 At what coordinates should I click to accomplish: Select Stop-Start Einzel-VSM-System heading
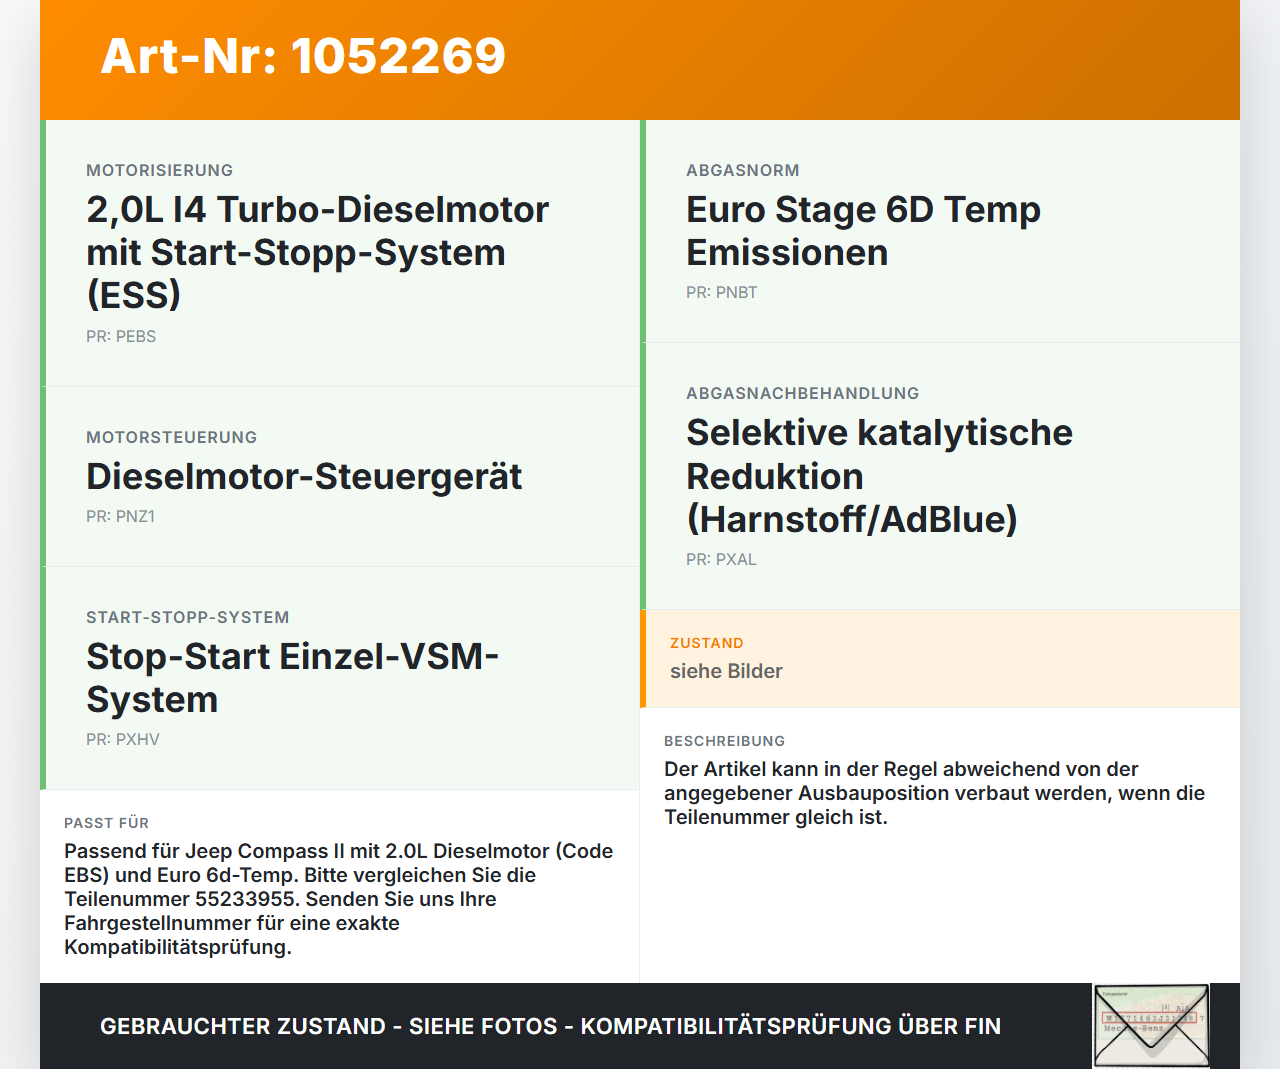pyautogui.click(x=292, y=678)
